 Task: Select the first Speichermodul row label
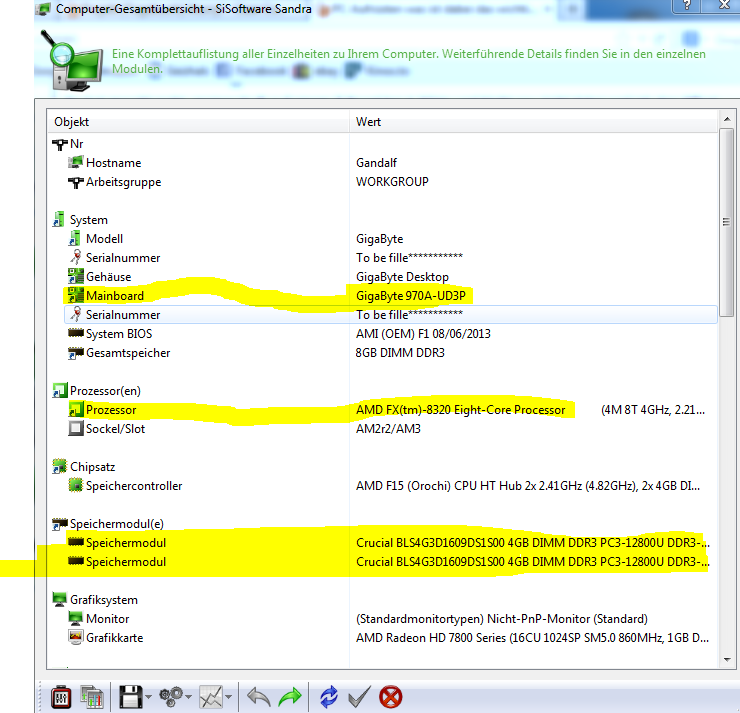point(126,543)
